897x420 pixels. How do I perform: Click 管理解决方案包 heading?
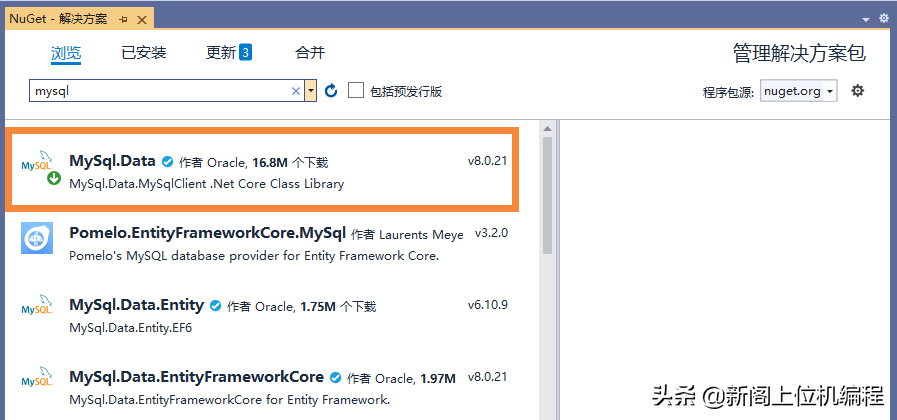click(799, 53)
